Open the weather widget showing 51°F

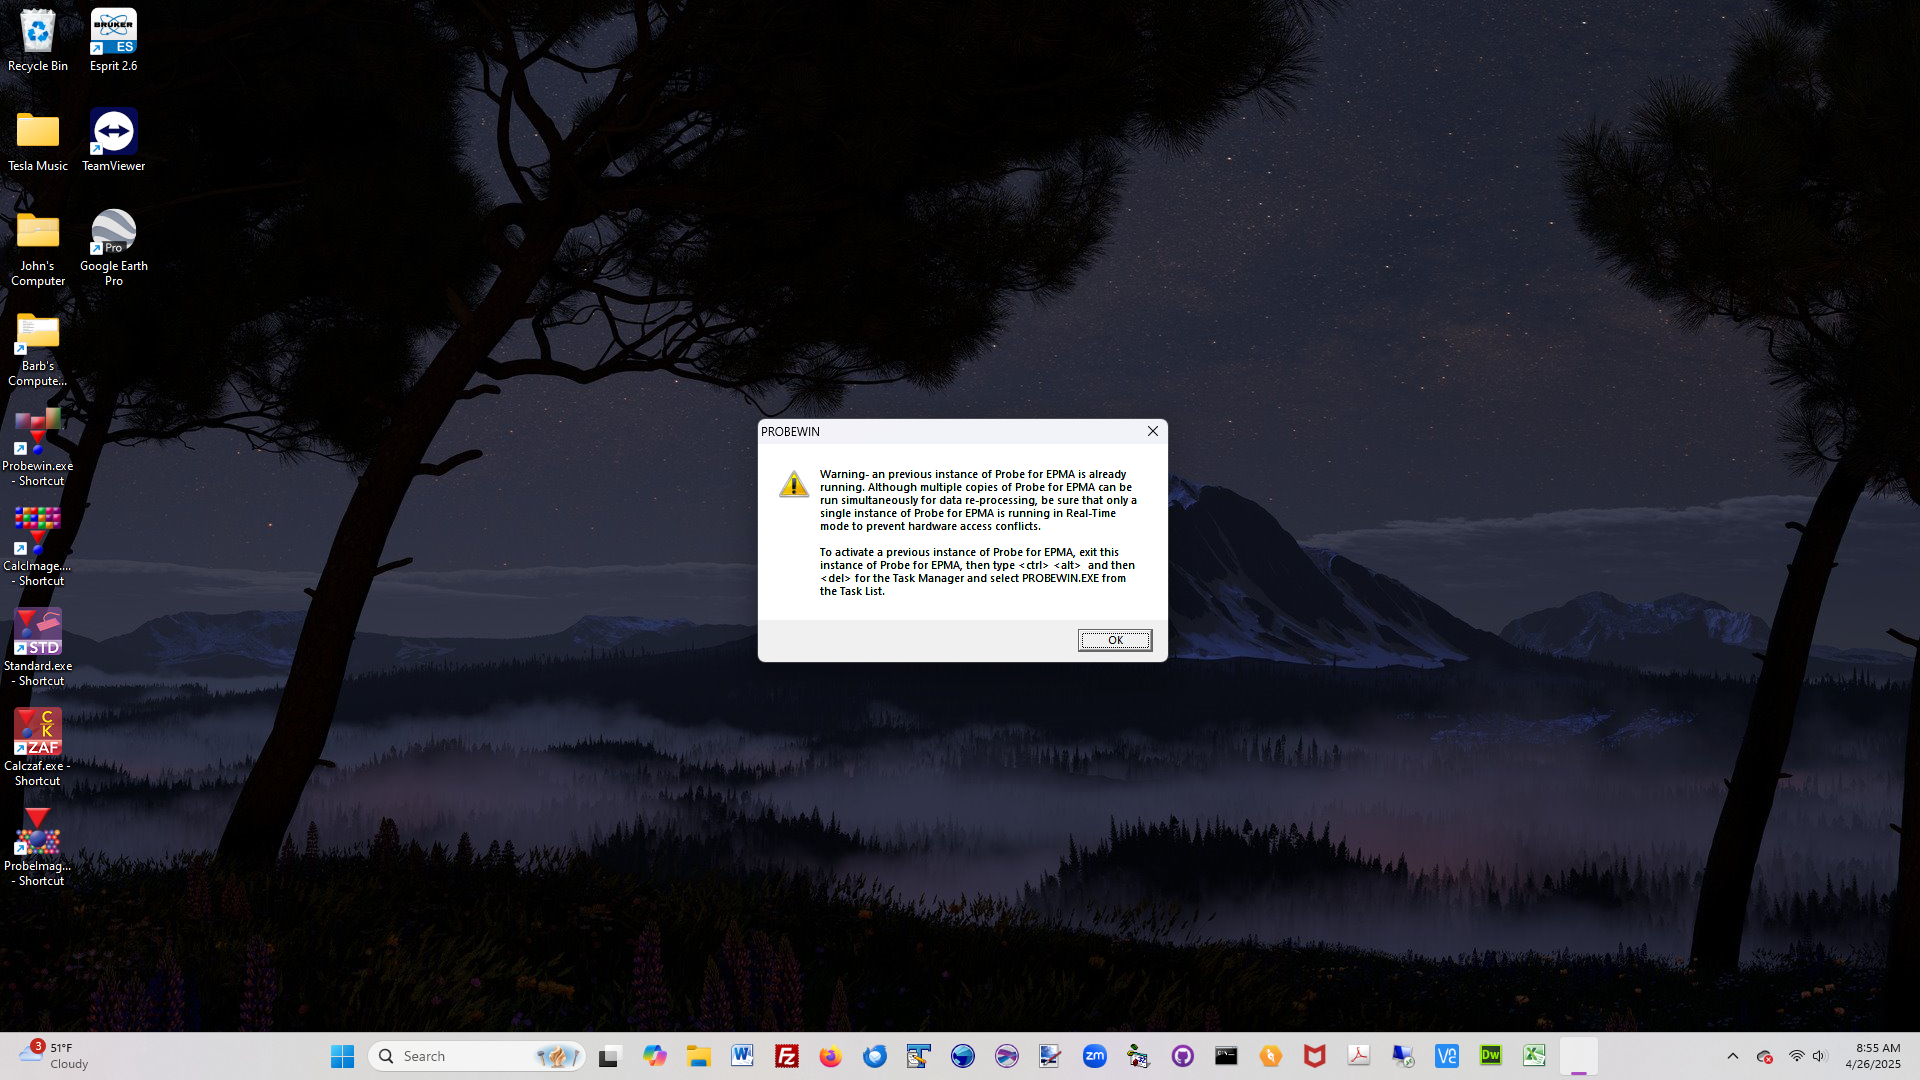coord(55,1056)
